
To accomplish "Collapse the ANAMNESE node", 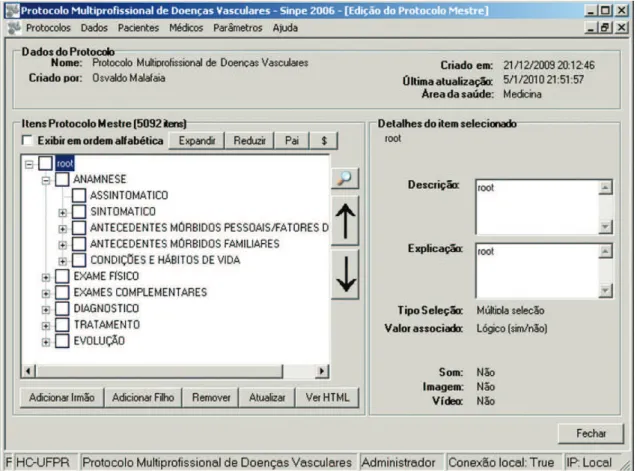I will tap(46, 180).
